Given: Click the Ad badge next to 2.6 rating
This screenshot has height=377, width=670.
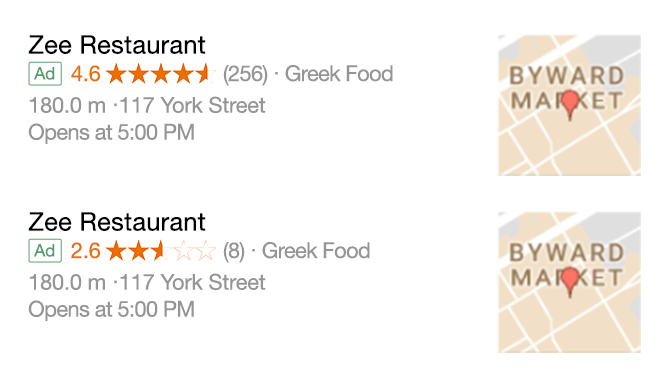Looking at the screenshot, I should (45, 250).
